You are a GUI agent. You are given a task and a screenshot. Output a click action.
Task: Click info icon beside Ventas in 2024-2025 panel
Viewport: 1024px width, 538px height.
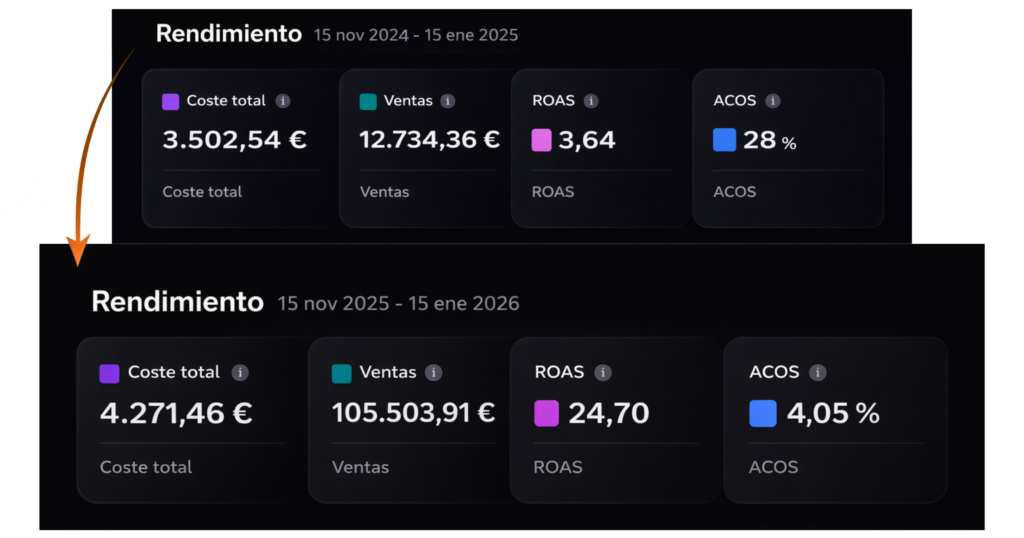point(448,101)
